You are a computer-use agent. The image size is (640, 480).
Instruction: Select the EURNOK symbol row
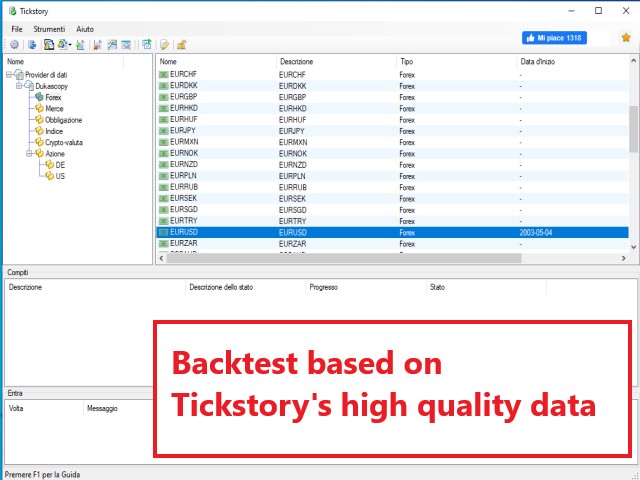coord(392,153)
